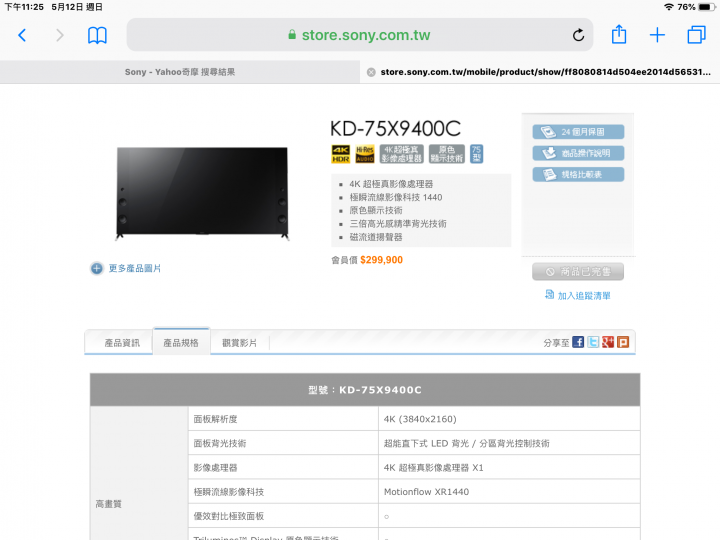Tap the TV product image
Viewport: 720px width, 540px height.
click(x=202, y=193)
